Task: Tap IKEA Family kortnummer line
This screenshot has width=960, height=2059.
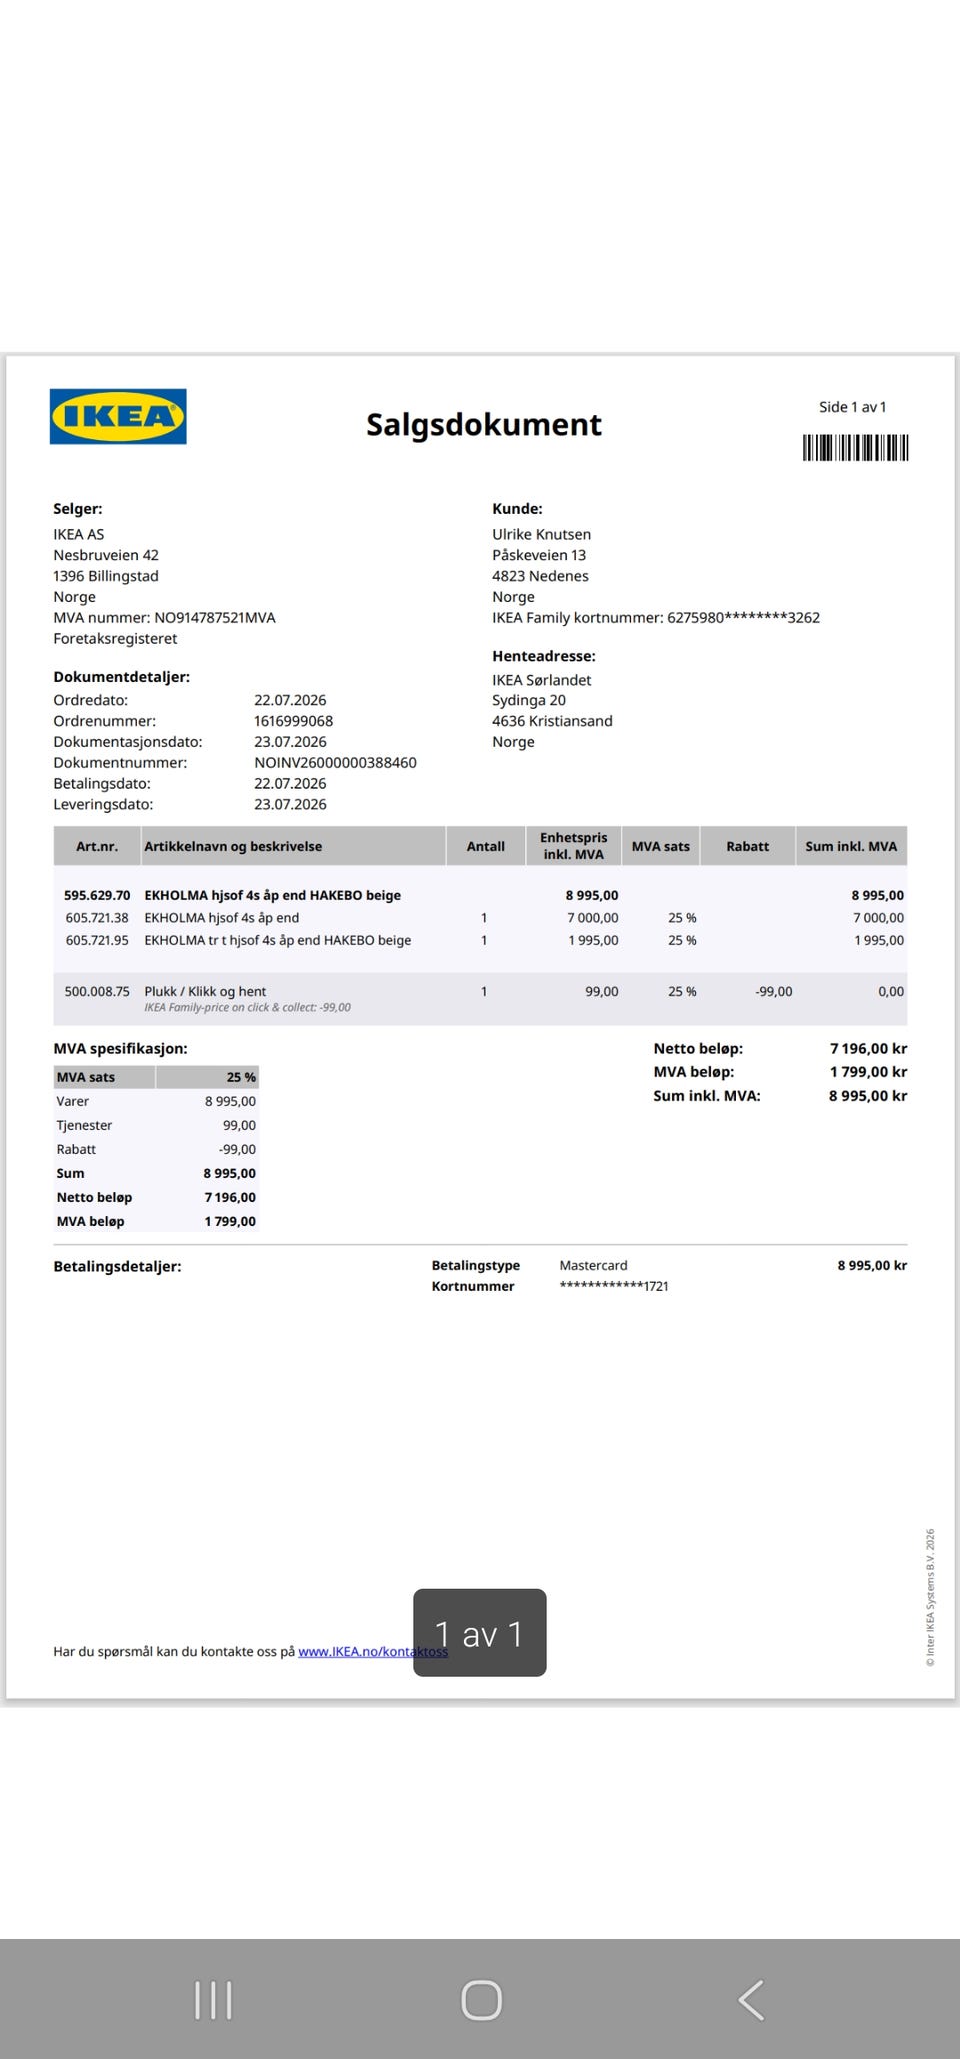Action: pos(656,618)
